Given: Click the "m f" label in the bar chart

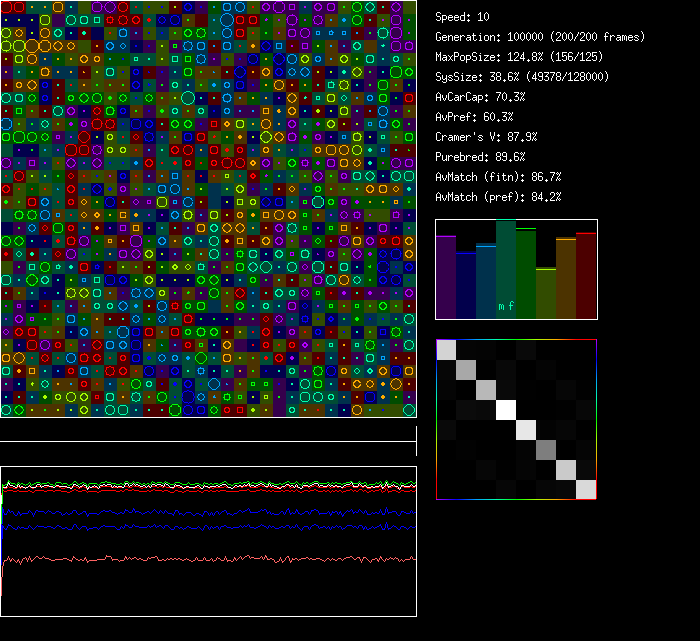Looking at the screenshot, I should click(x=506, y=307).
